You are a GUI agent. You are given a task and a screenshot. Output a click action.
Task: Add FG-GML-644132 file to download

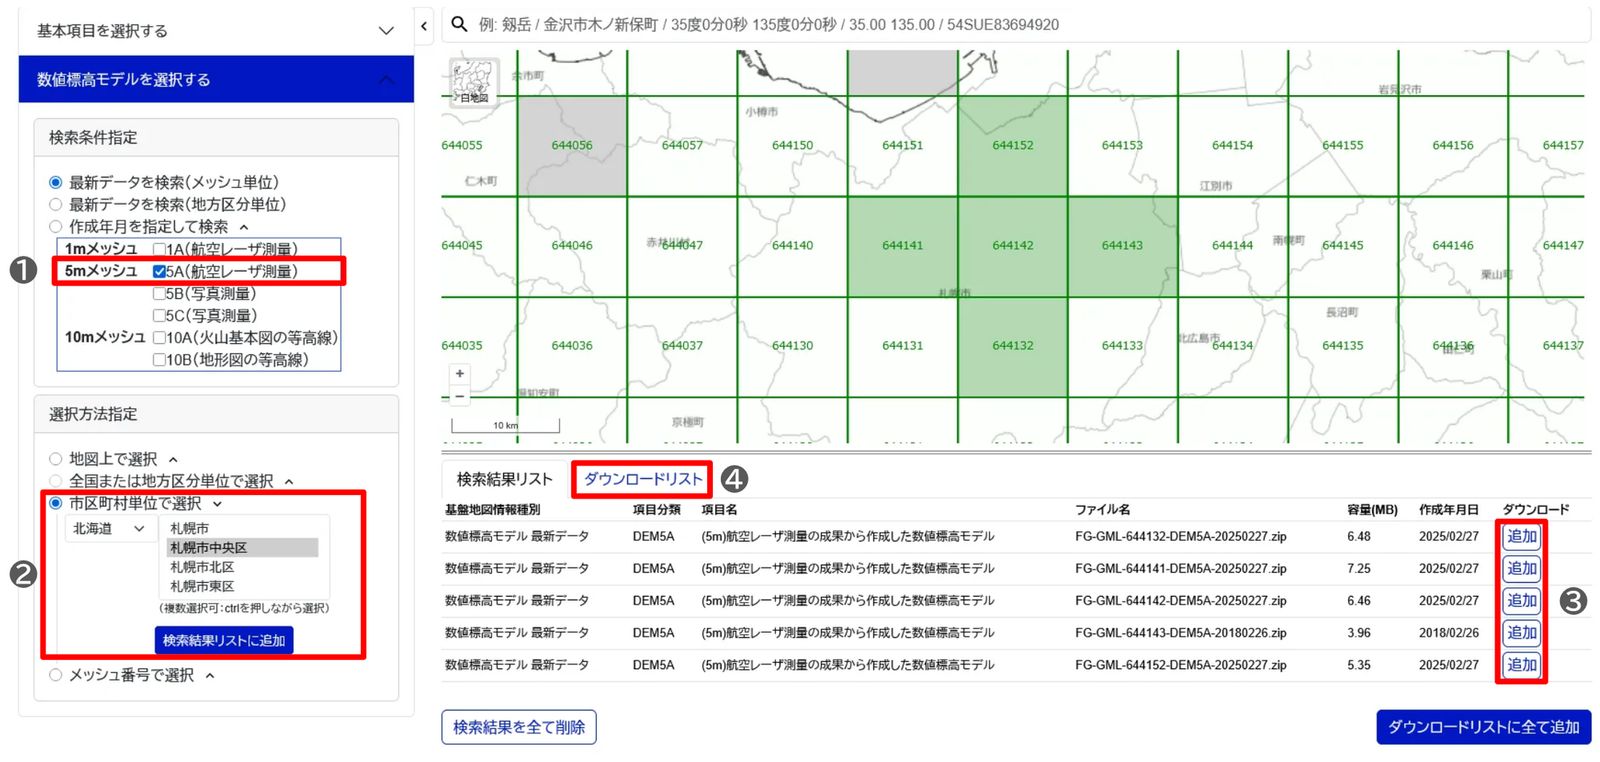click(1521, 537)
